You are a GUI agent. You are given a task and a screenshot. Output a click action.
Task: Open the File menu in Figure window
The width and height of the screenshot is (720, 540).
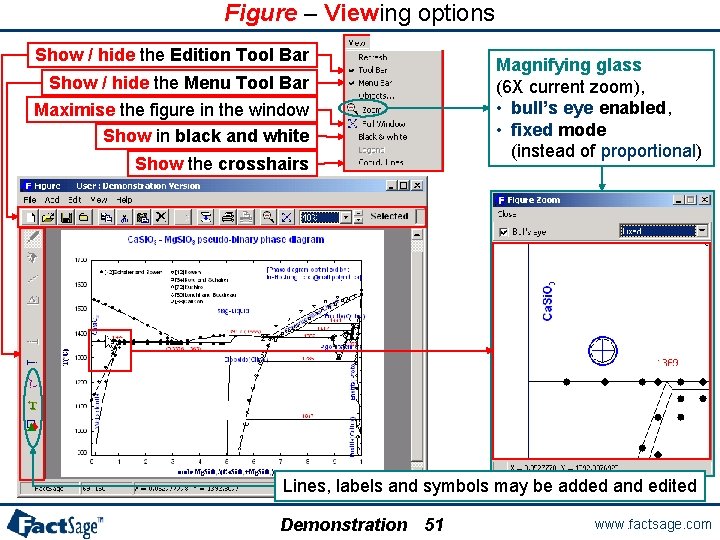[x=30, y=200]
